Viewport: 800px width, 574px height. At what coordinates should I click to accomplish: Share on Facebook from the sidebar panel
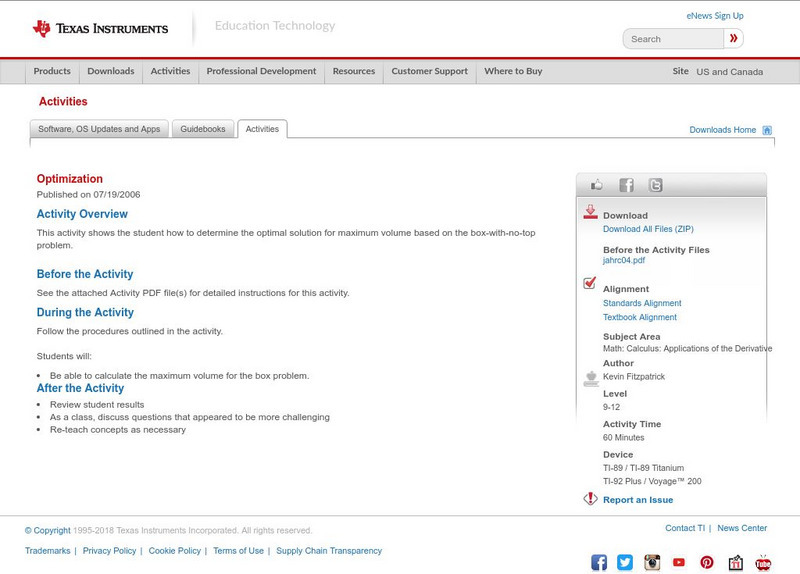click(x=627, y=185)
